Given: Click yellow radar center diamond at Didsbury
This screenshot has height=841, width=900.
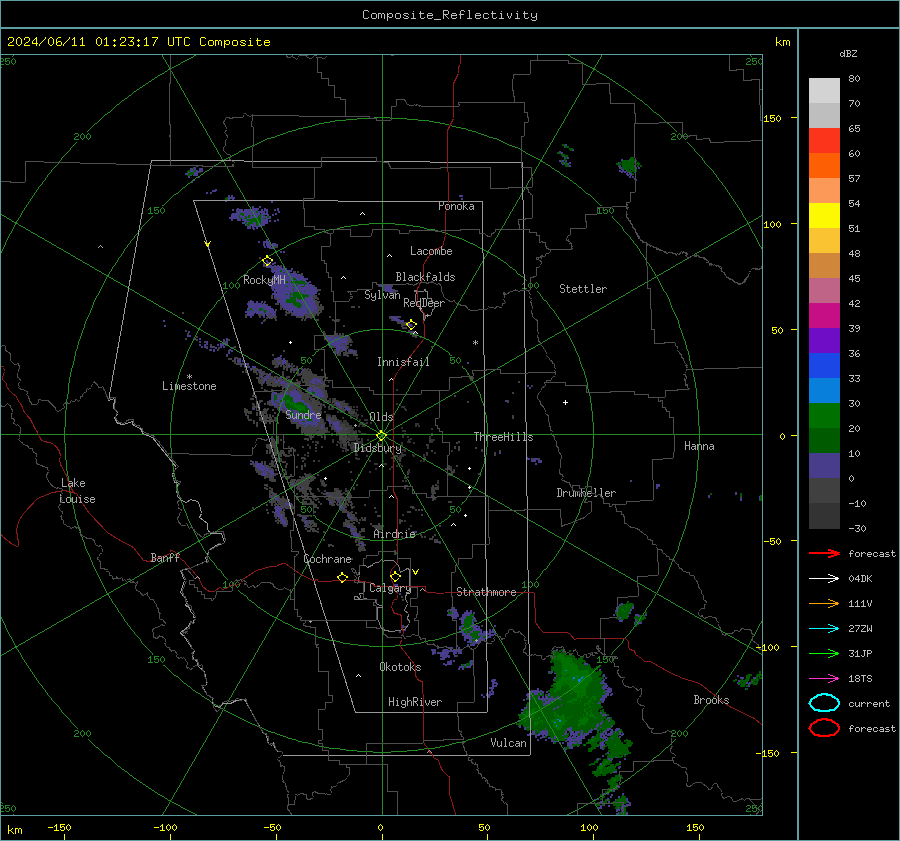Looking at the screenshot, I should pyautogui.click(x=382, y=436).
